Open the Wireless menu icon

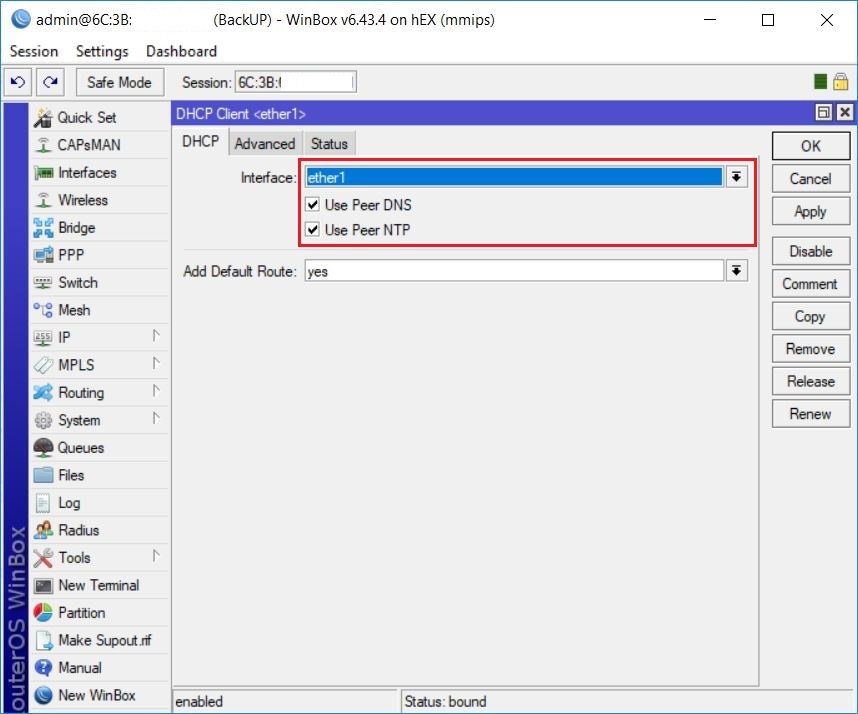[43, 200]
